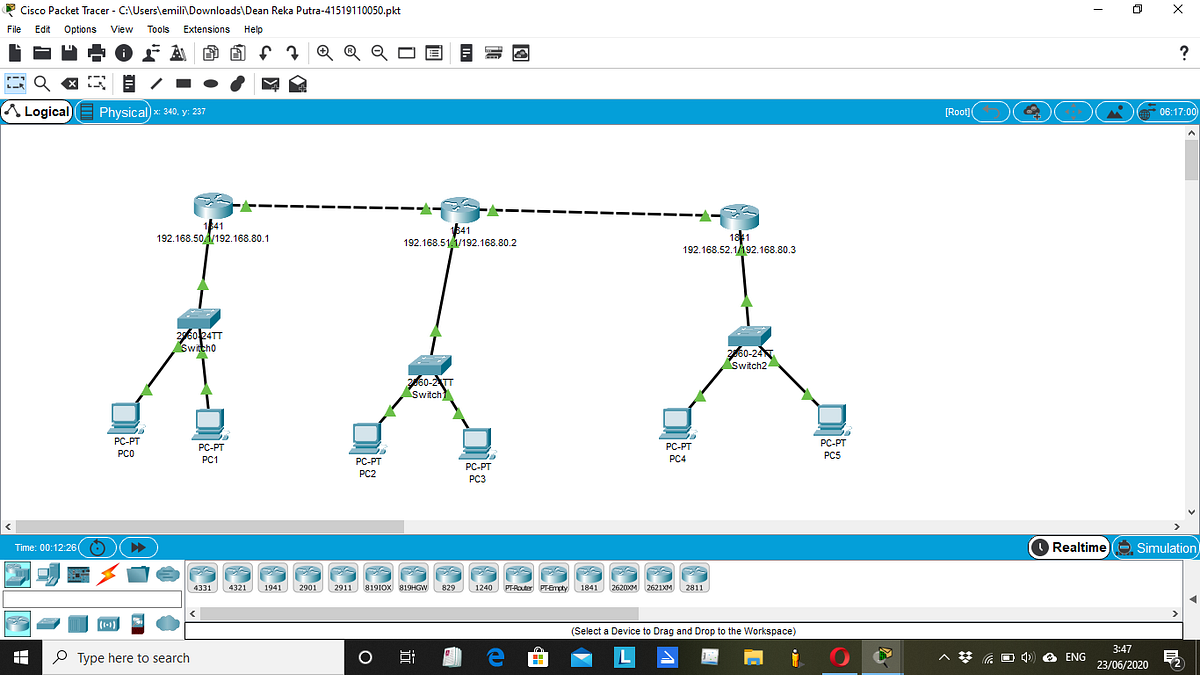
Task: Click the Paste clipboard icon
Action: coord(239,53)
